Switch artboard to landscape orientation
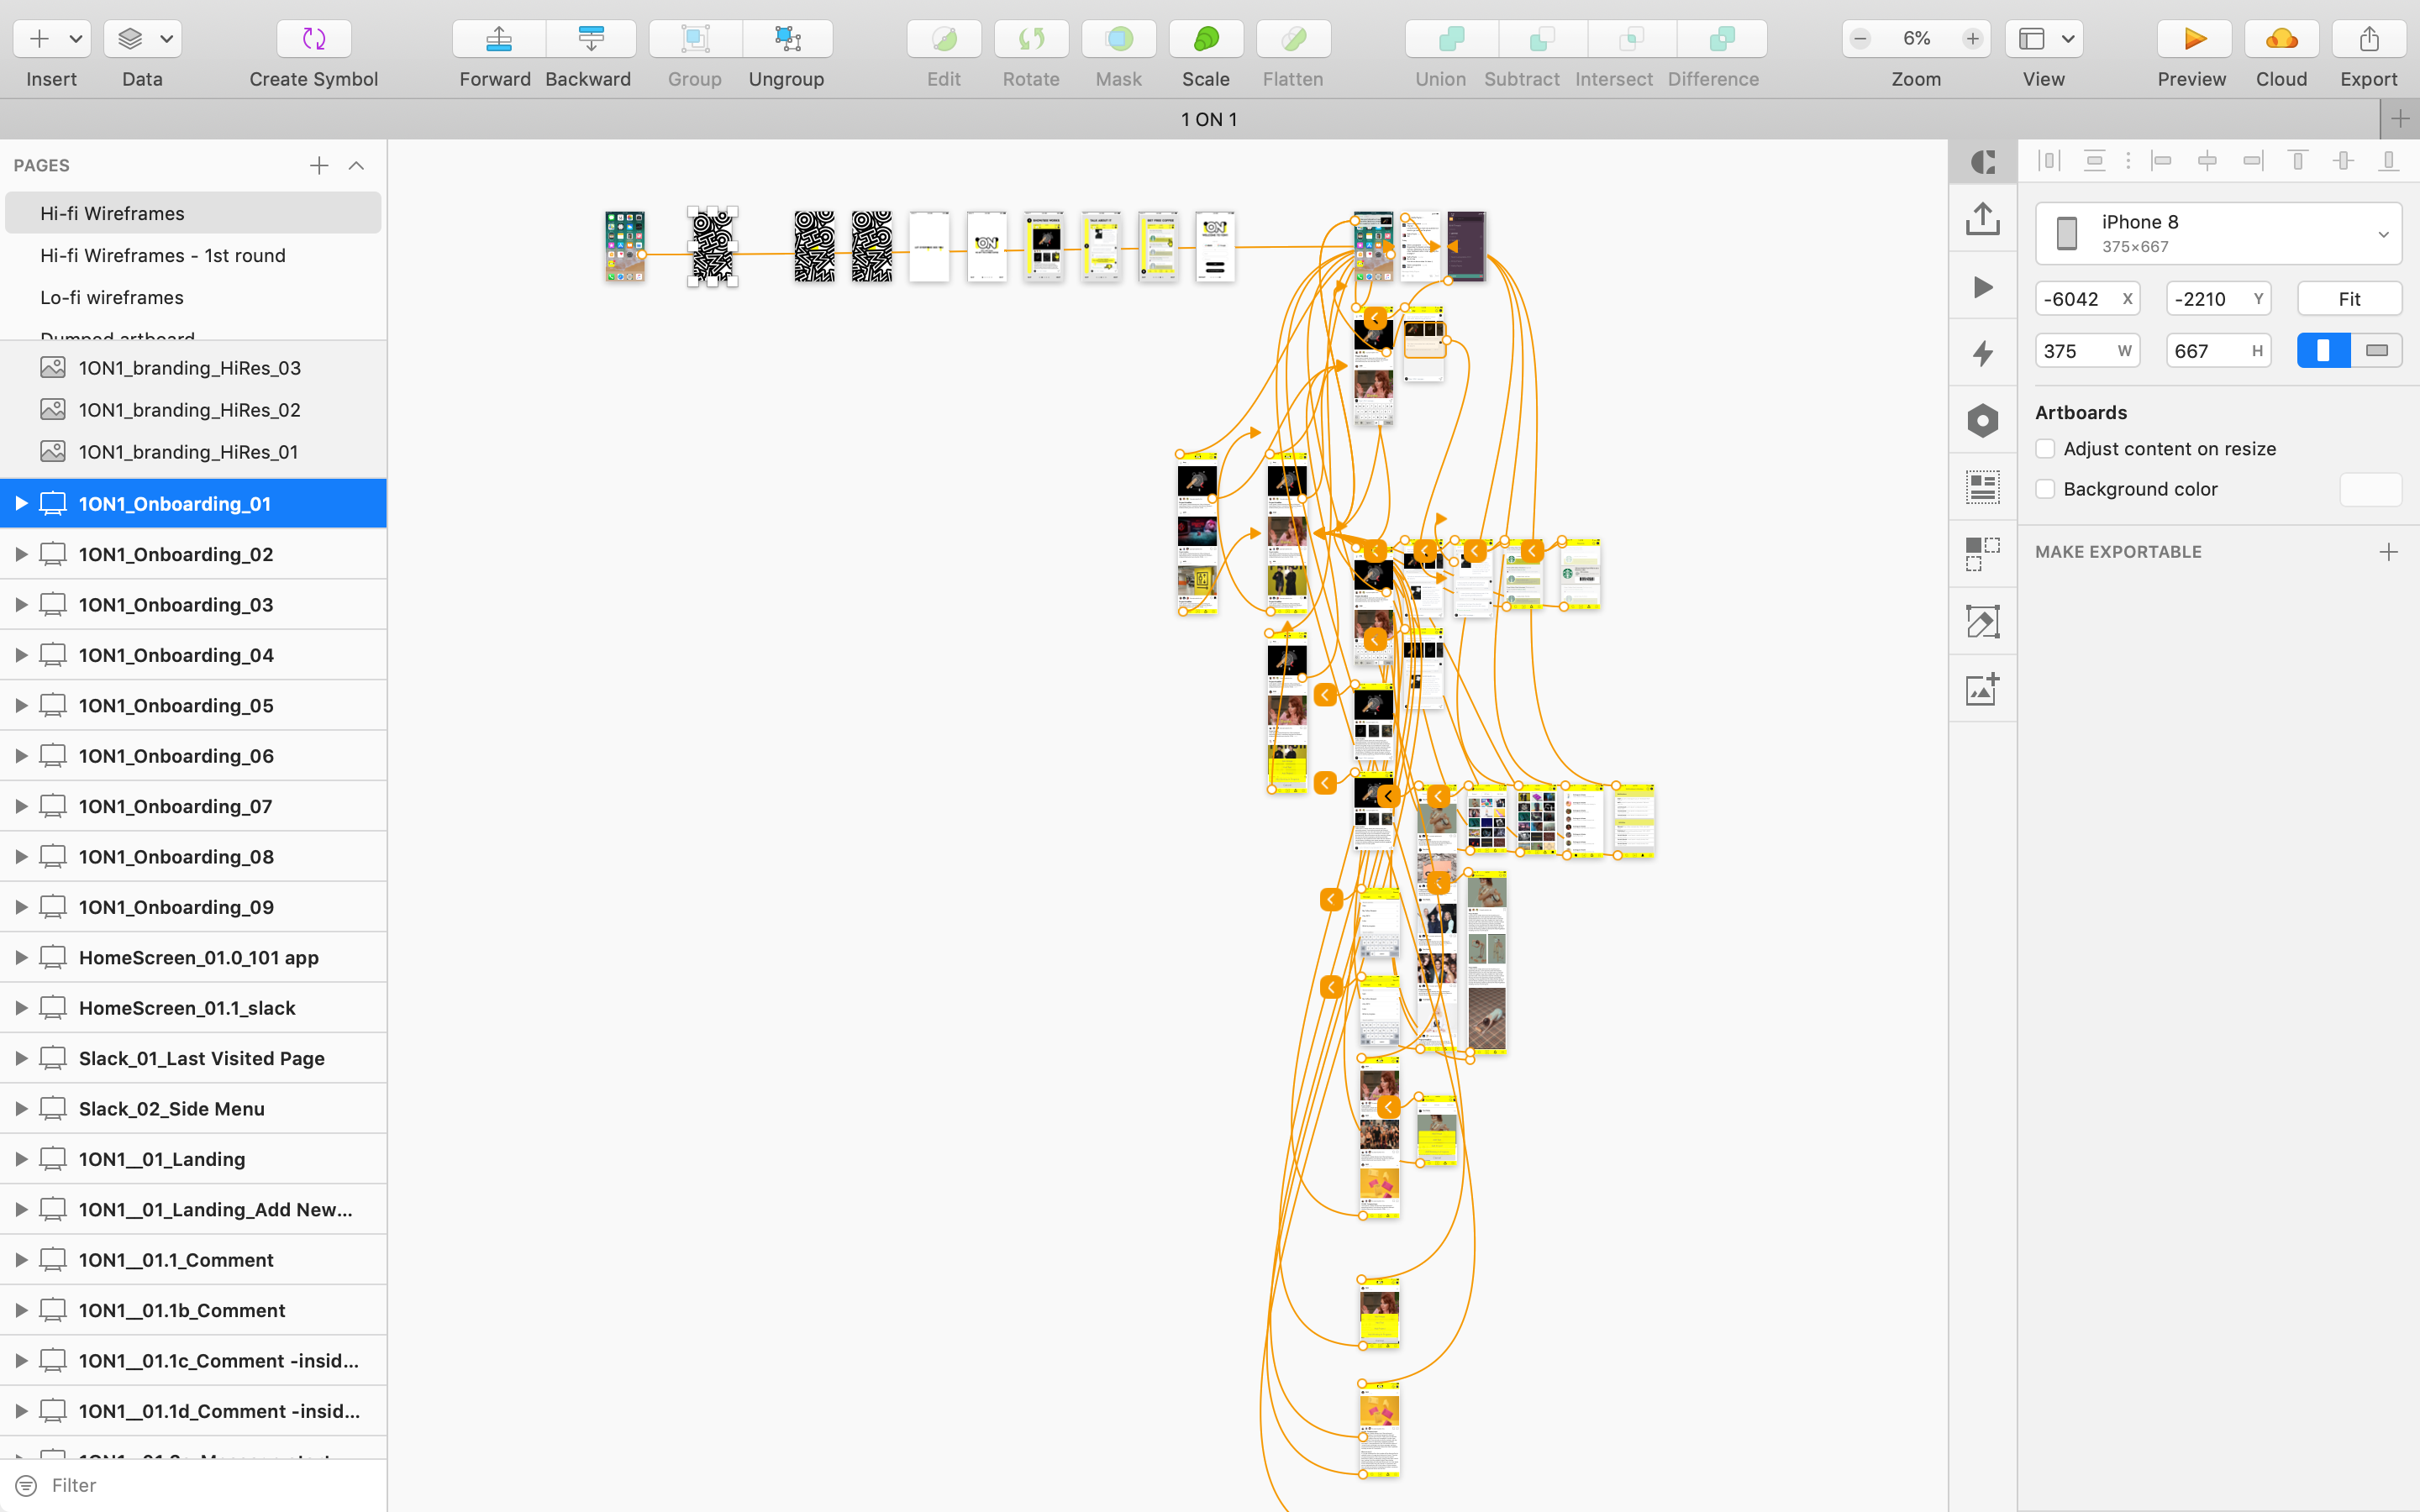 pos(2376,351)
